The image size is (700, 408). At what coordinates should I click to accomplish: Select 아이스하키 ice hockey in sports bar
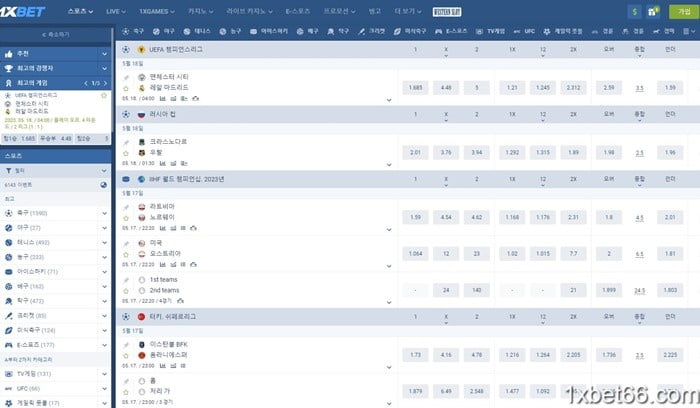pyautogui.click(x=269, y=31)
